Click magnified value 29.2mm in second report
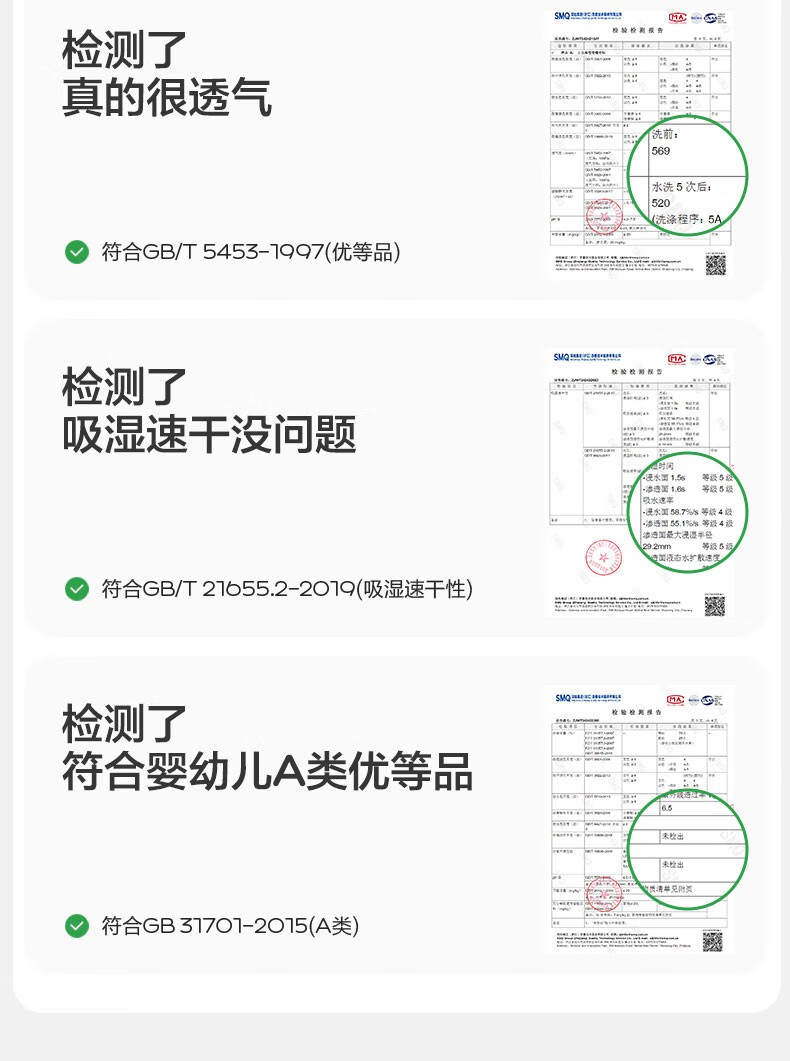The height and width of the screenshot is (1061, 790). click(x=657, y=546)
